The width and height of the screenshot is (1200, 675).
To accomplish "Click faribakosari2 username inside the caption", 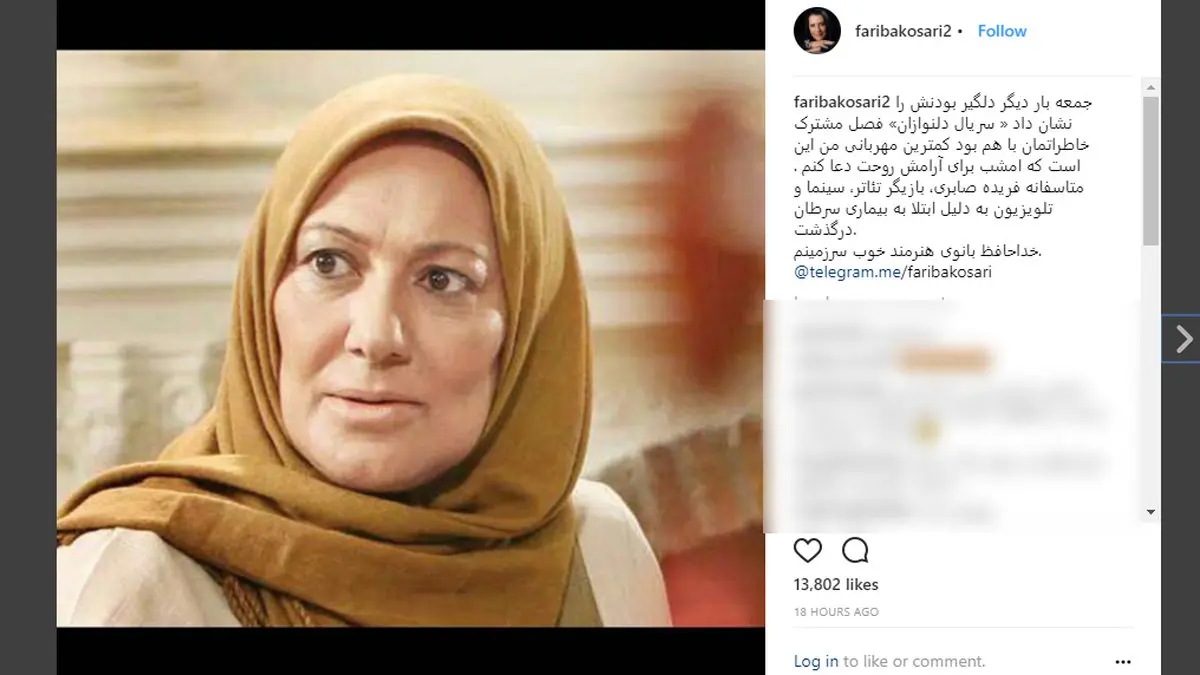I will coord(842,101).
